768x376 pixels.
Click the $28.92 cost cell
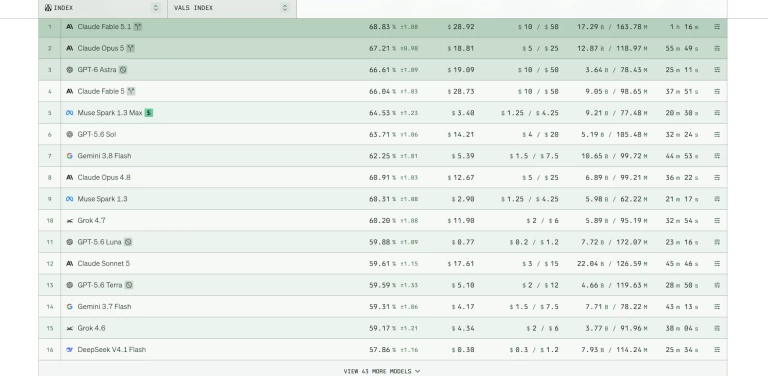pos(460,27)
